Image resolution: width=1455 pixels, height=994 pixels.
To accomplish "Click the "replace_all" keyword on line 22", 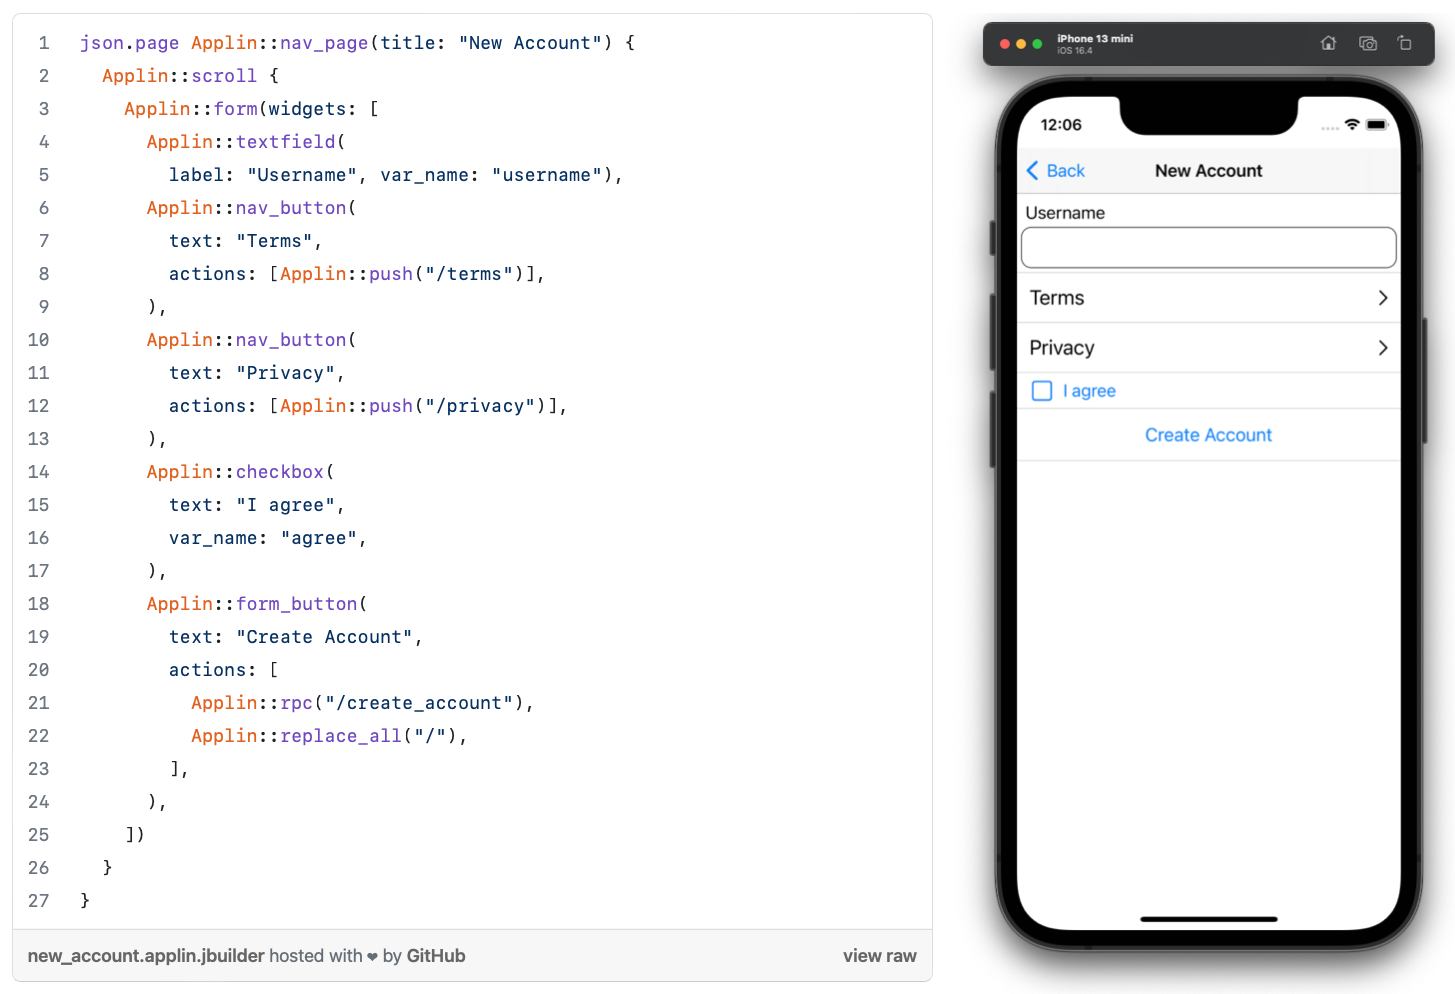I will coord(341,736).
